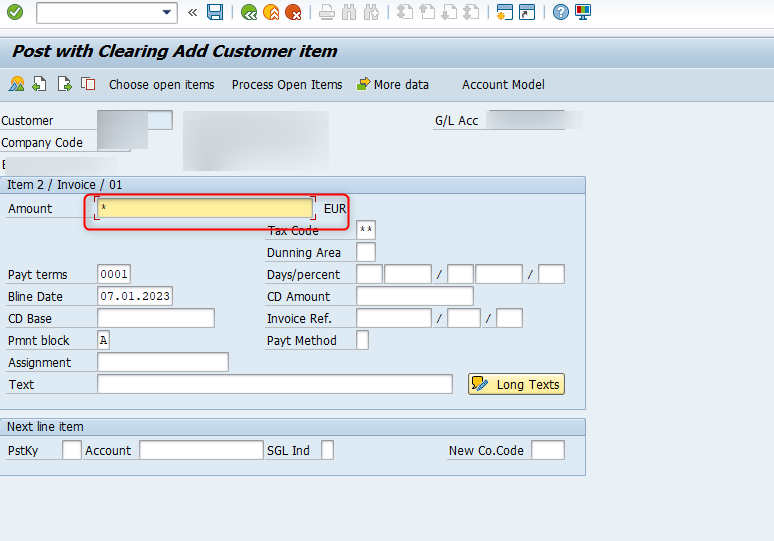Viewport: 774px width, 541px height.
Task: Click the green Back arrow icon
Action: pyautogui.click(x=249, y=12)
